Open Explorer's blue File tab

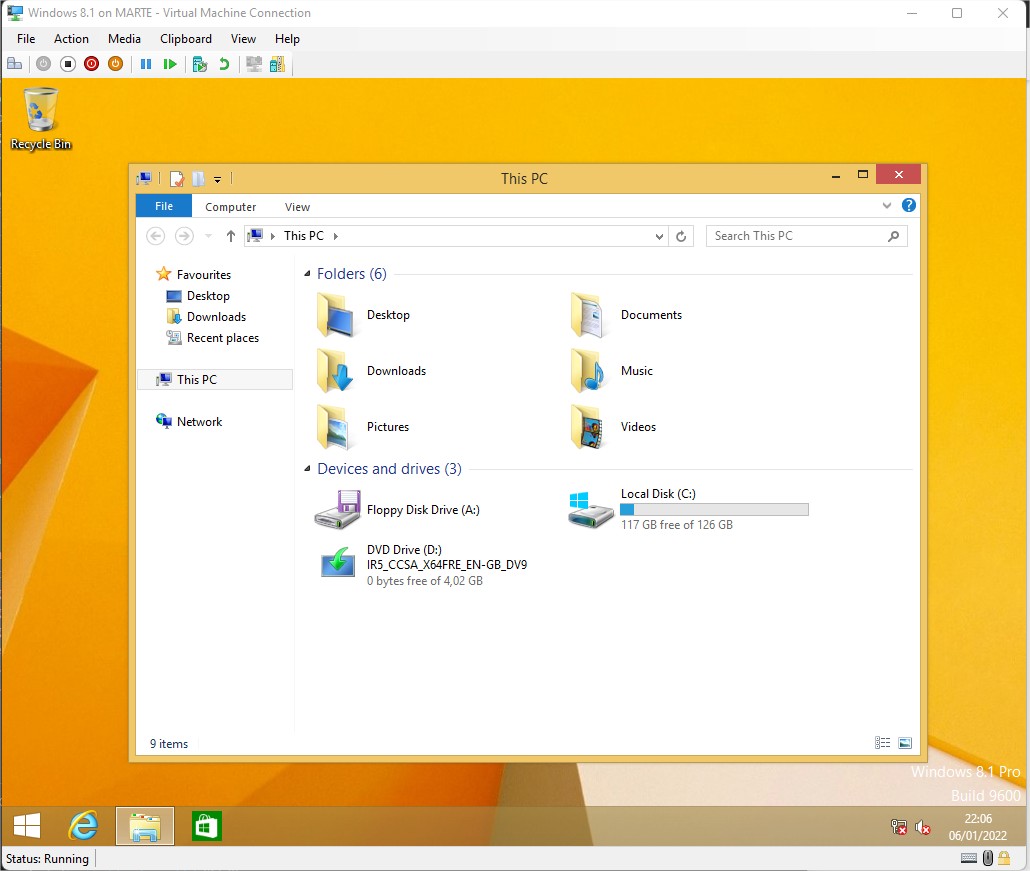click(x=164, y=206)
